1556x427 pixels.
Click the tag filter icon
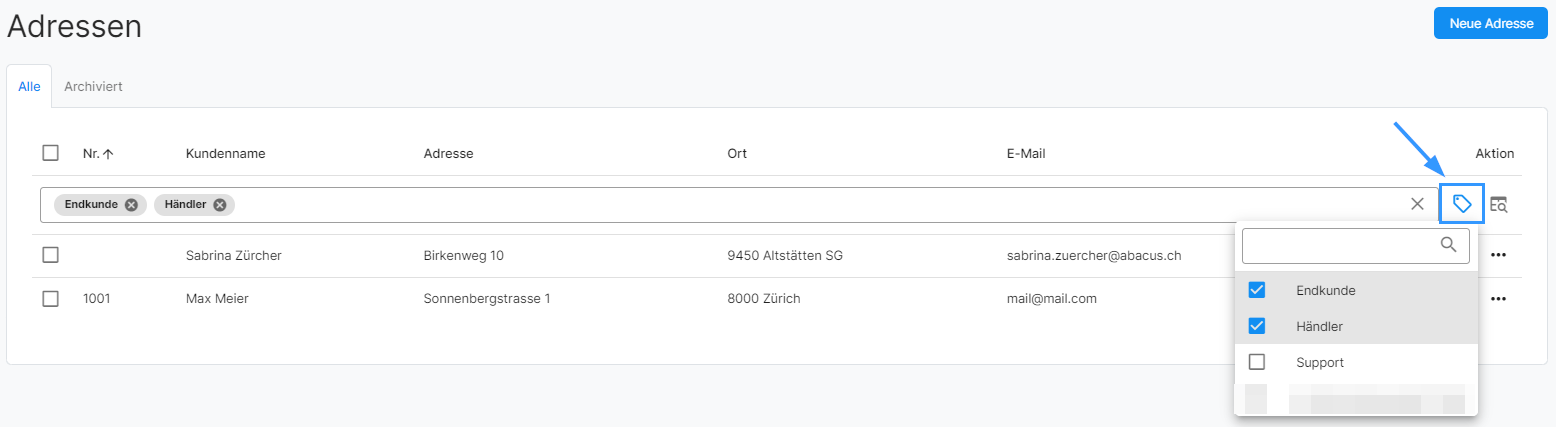click(x=1462, y=204)
